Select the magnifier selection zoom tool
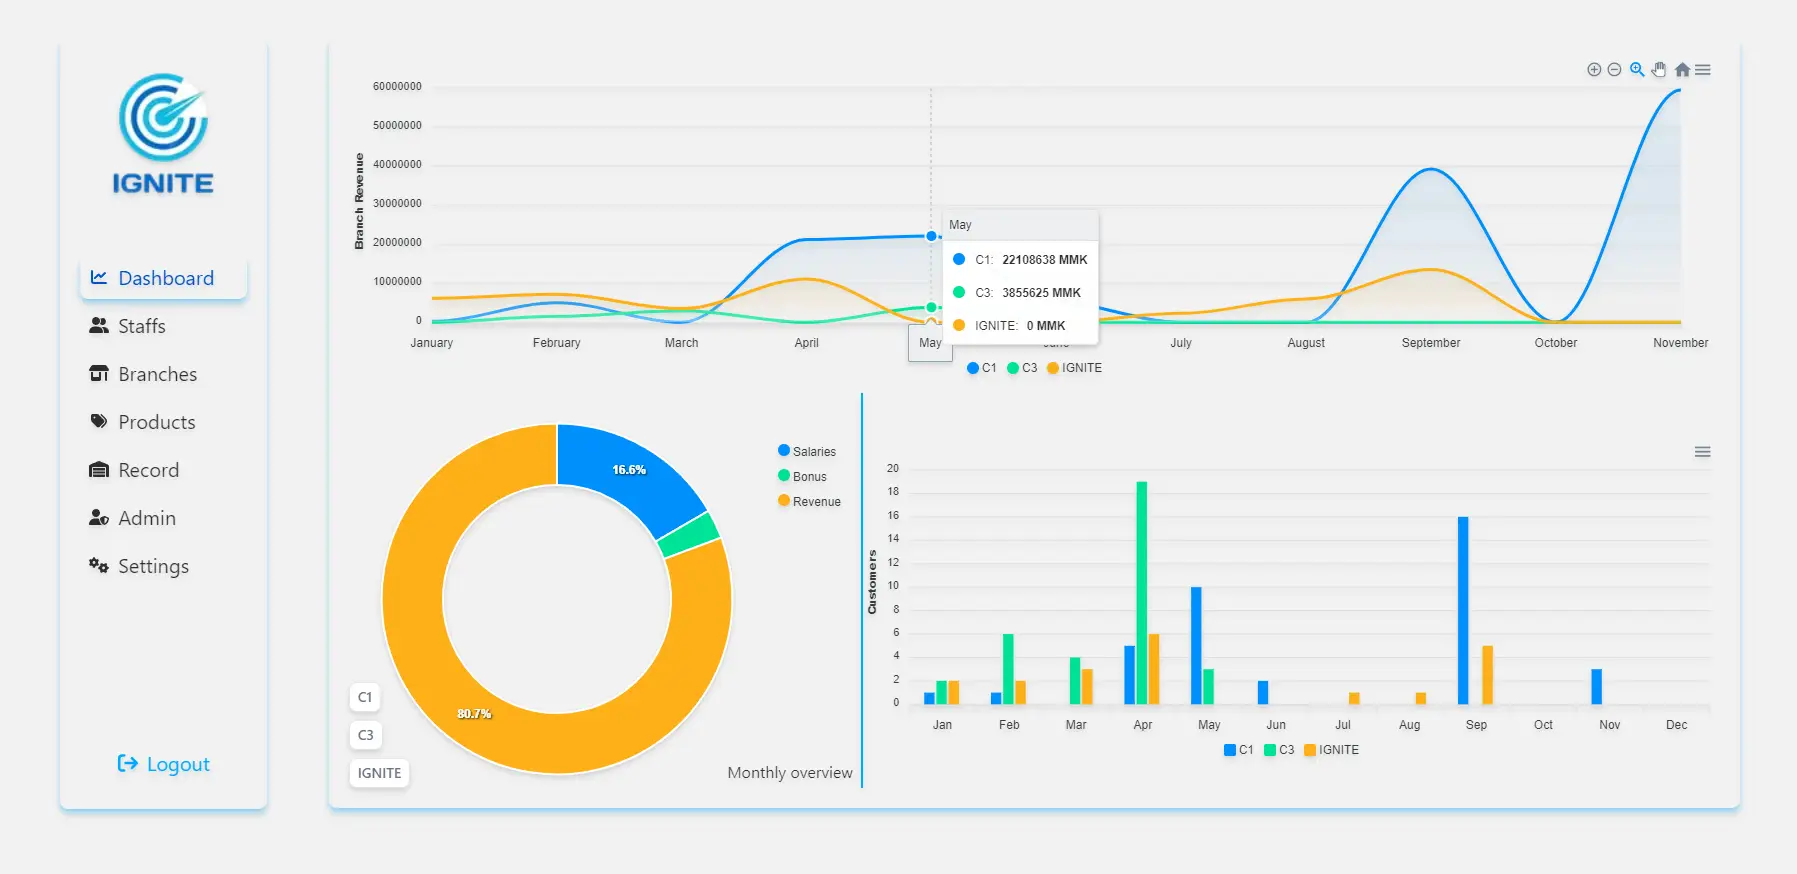Viewport: 1797px width, 874px height. pyautogui.click(x=1637, y=70)
